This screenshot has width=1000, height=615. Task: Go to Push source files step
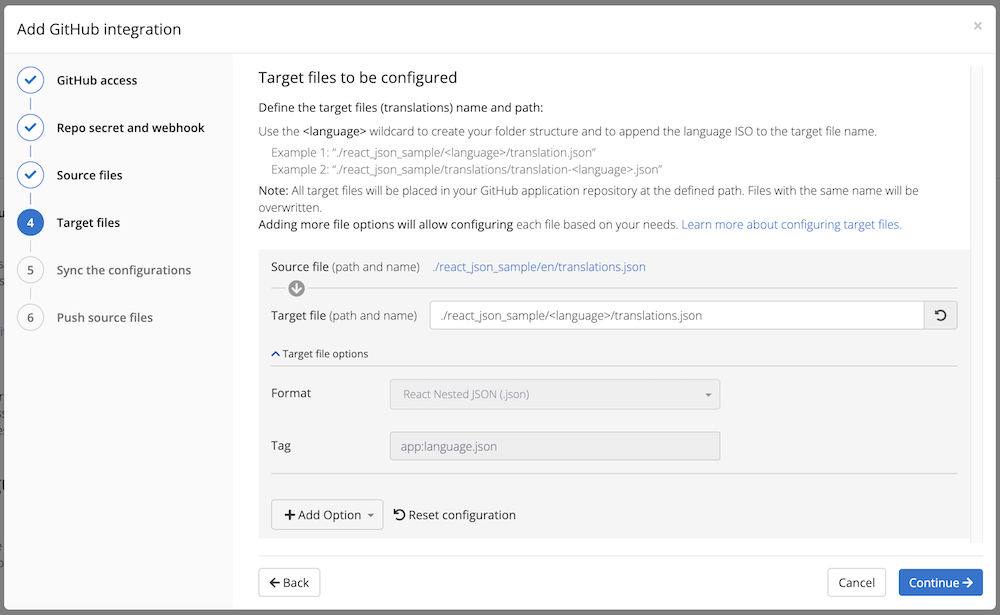tap(105, 318)
